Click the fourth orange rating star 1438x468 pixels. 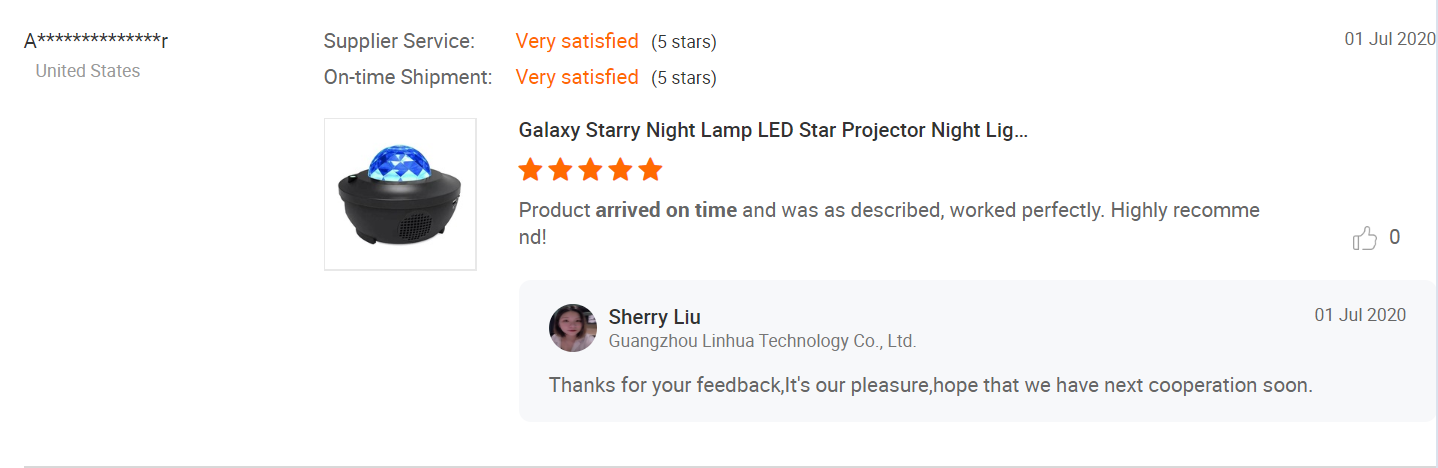click(x=621, y=170)
